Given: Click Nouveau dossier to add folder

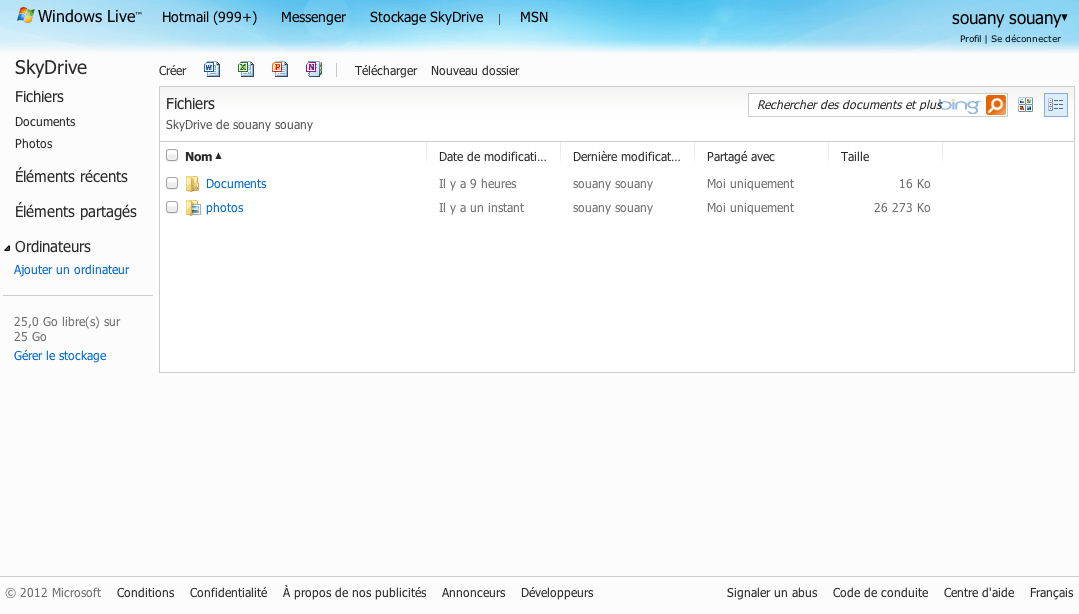Looking at the screenshot, I should [x=475, y=70].
